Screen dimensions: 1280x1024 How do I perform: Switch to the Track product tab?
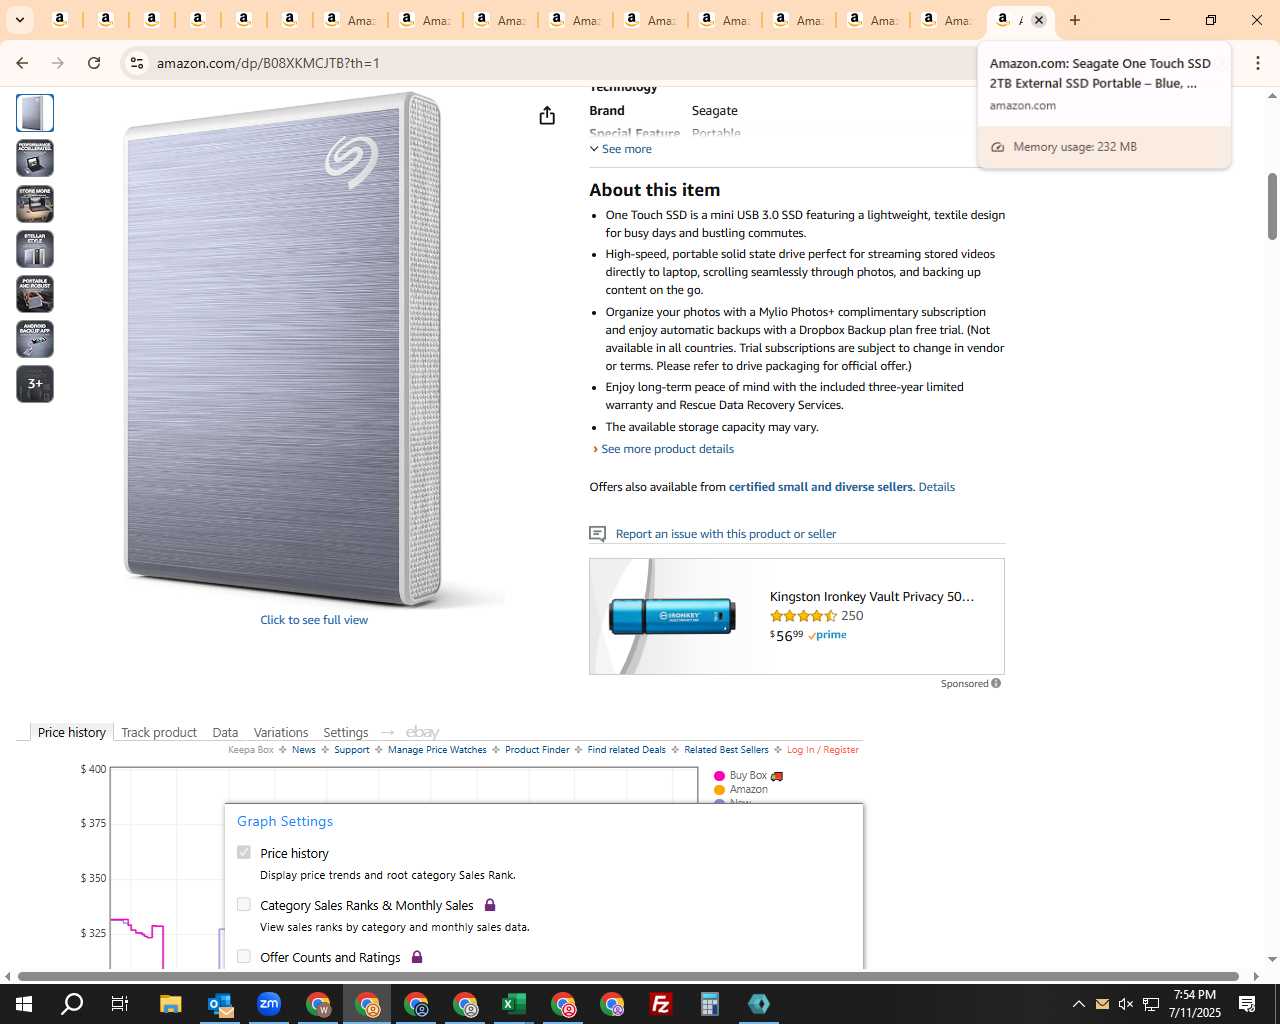tap(159, 732)
